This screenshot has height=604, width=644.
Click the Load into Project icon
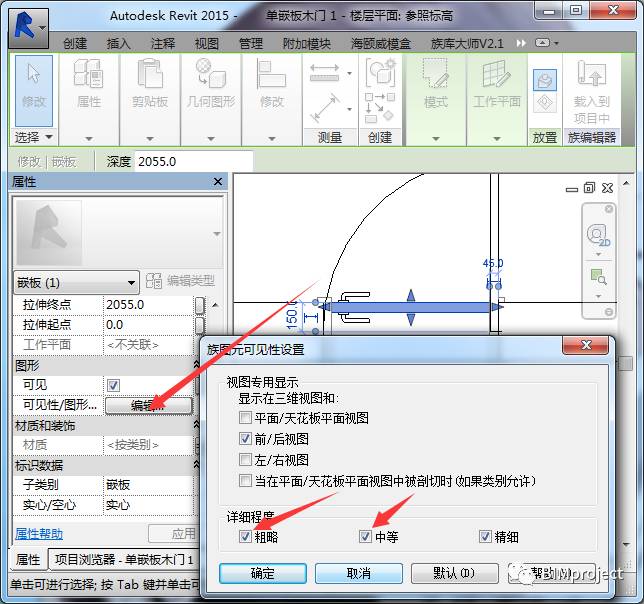click(x=591, y=73)
